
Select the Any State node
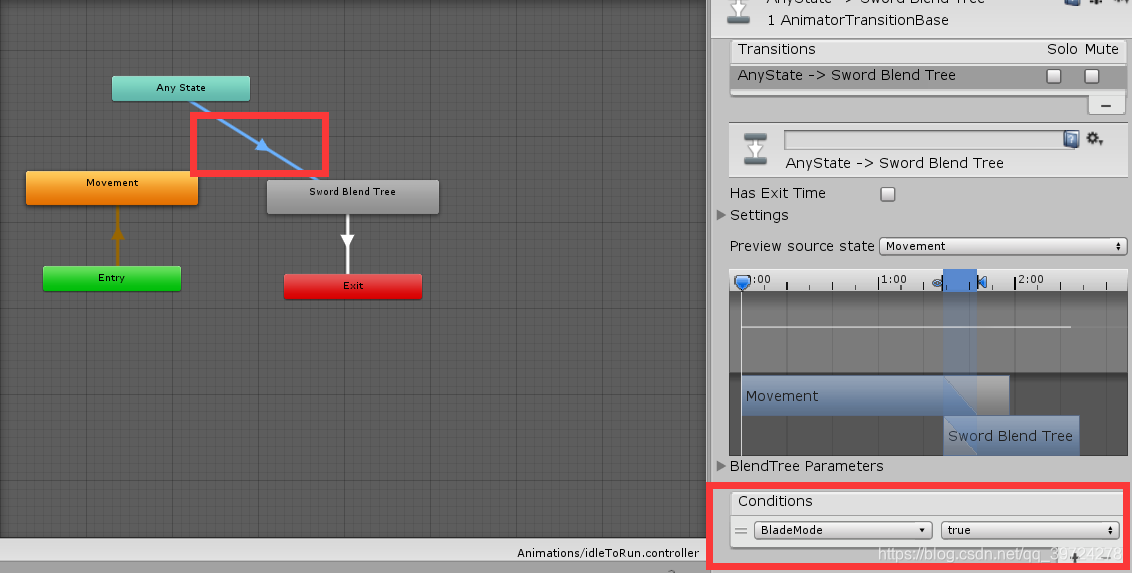click(x=180, y=88)
